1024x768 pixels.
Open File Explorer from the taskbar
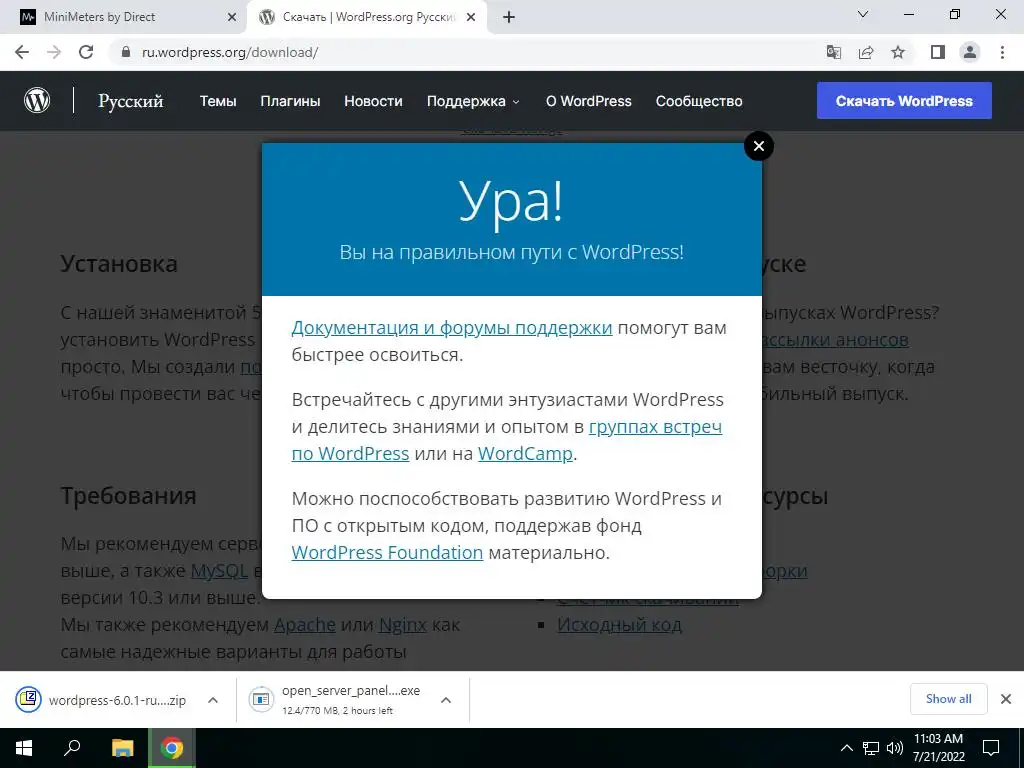click(122, 748)
